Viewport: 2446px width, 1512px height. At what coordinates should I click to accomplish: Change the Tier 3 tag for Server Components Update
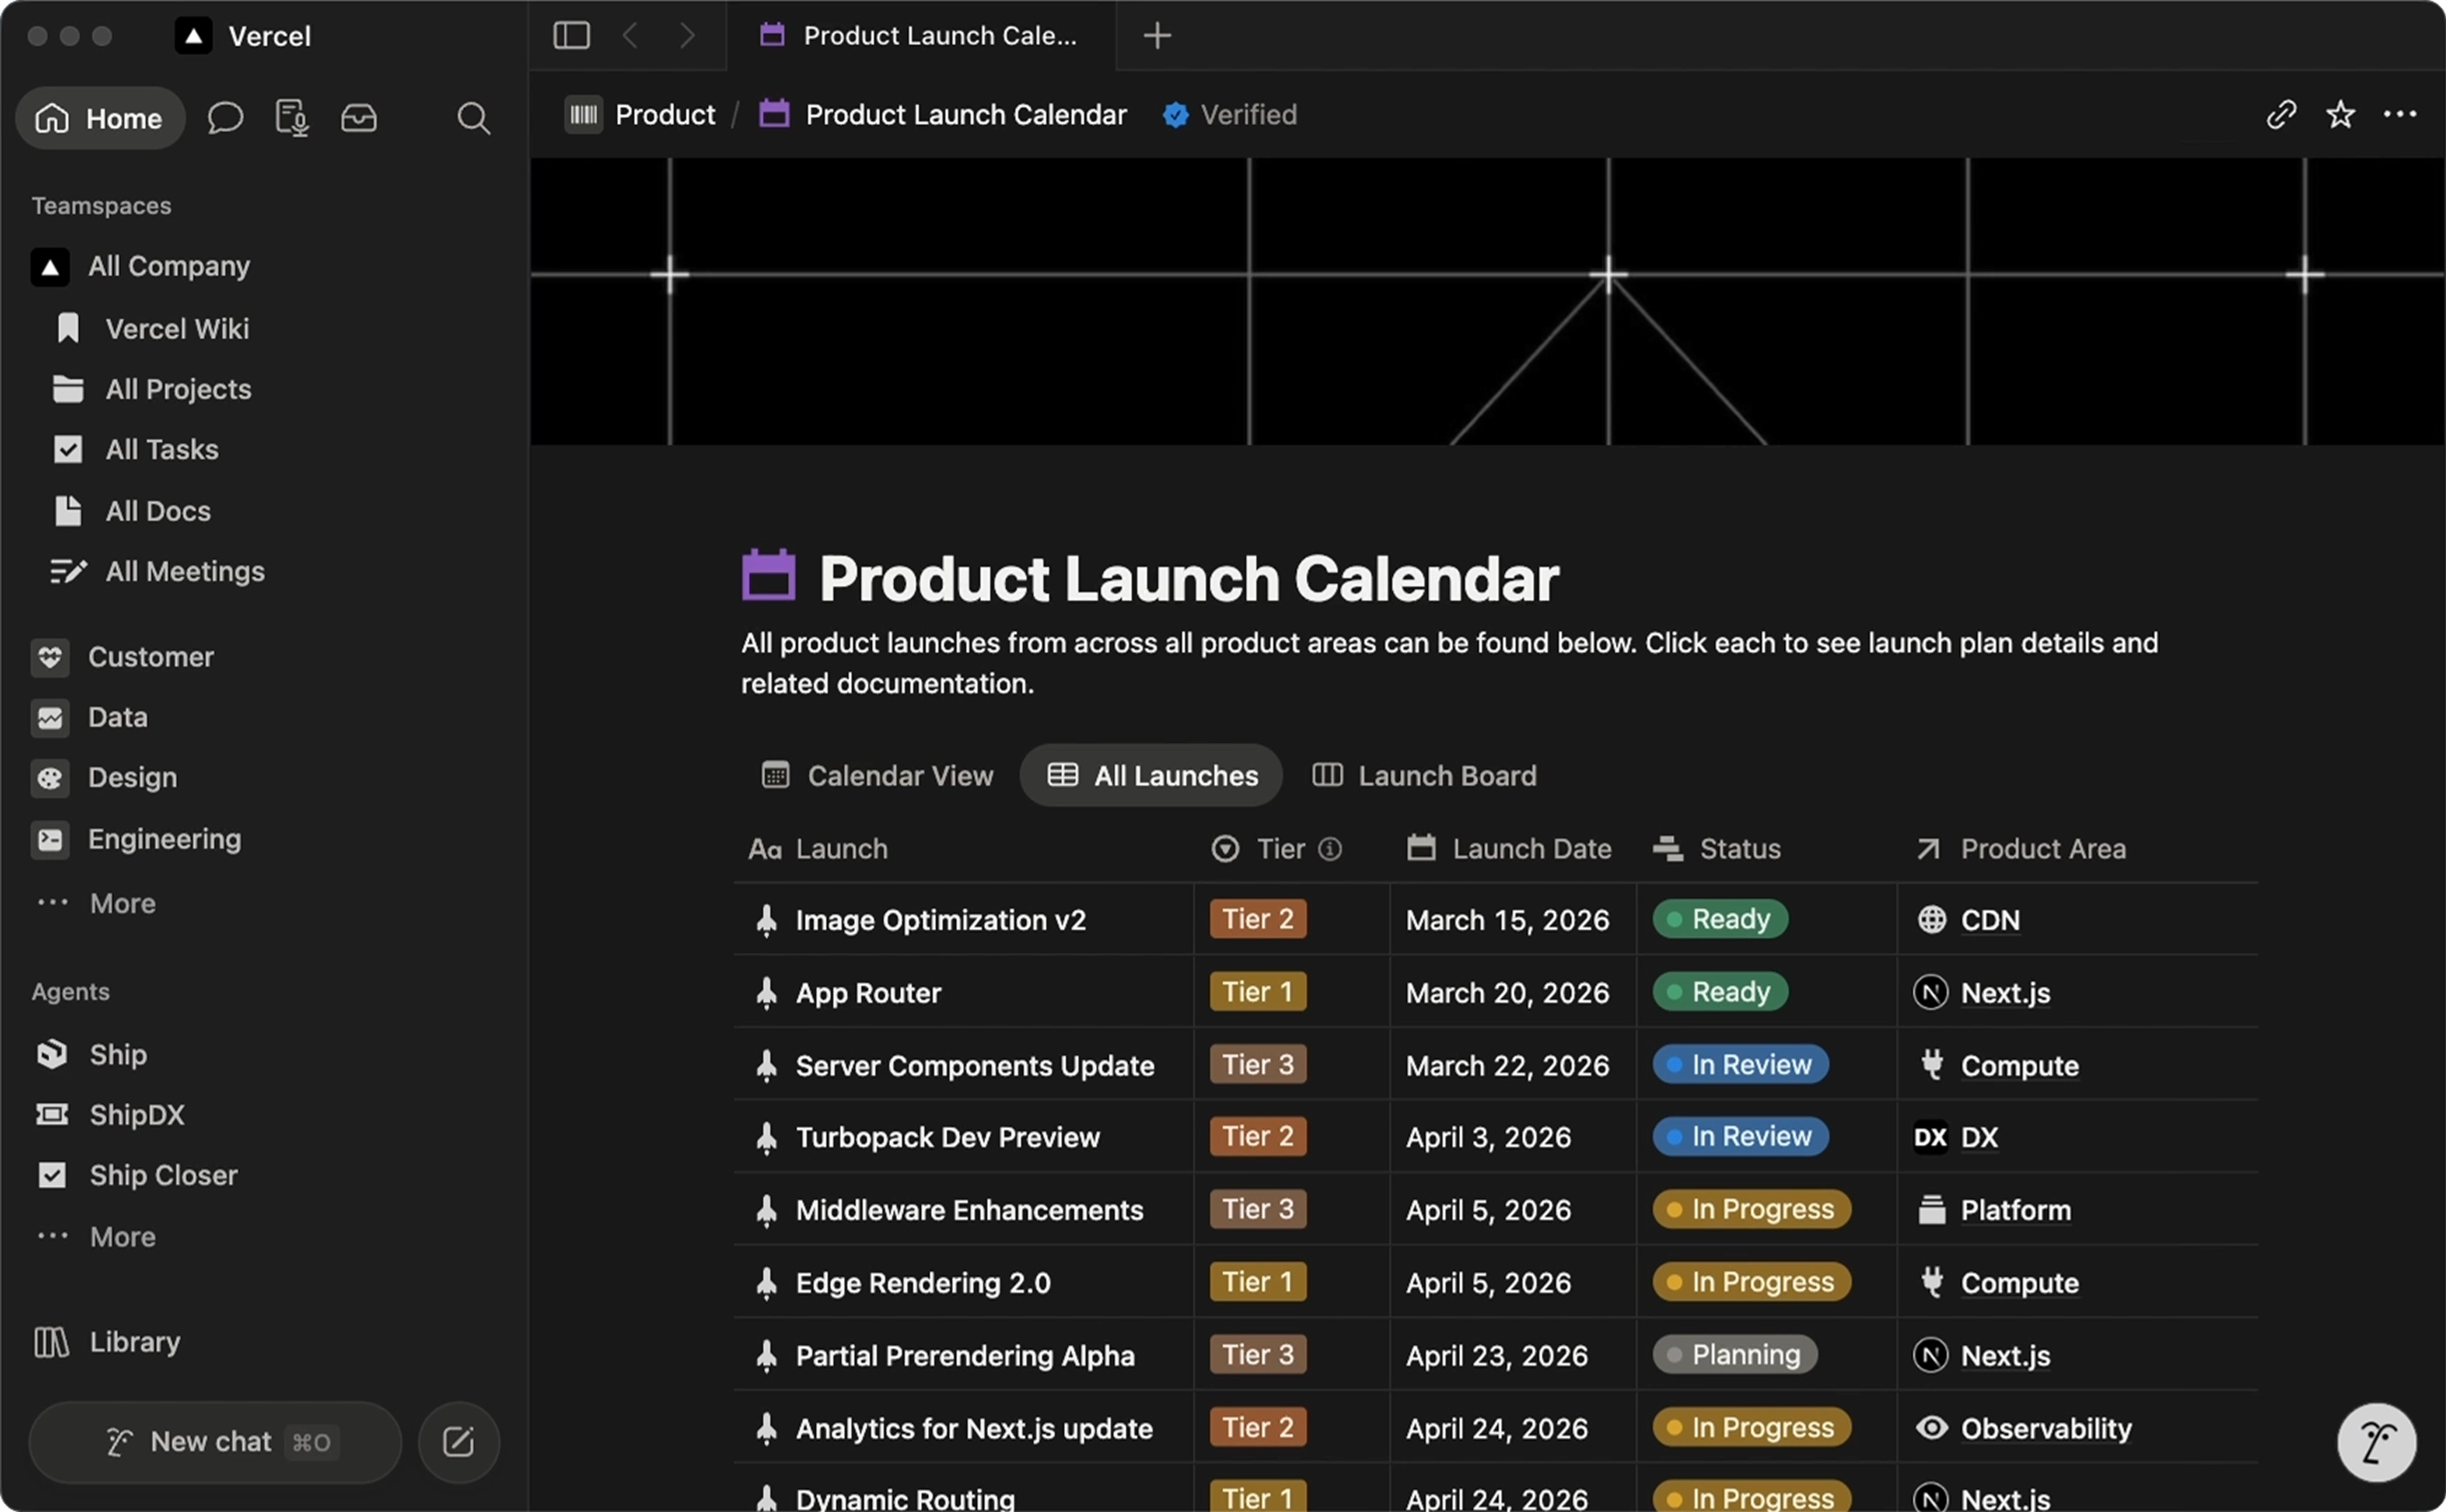point(1258,1064)
